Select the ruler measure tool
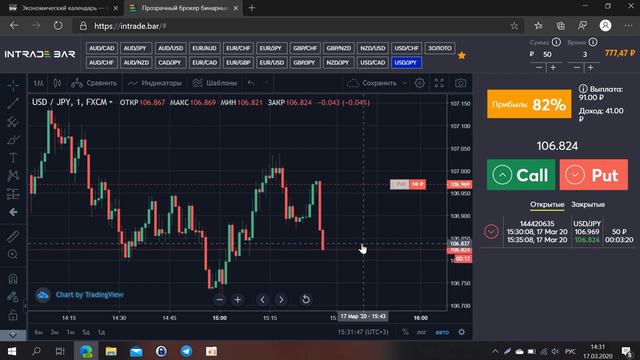 [13, 236]
